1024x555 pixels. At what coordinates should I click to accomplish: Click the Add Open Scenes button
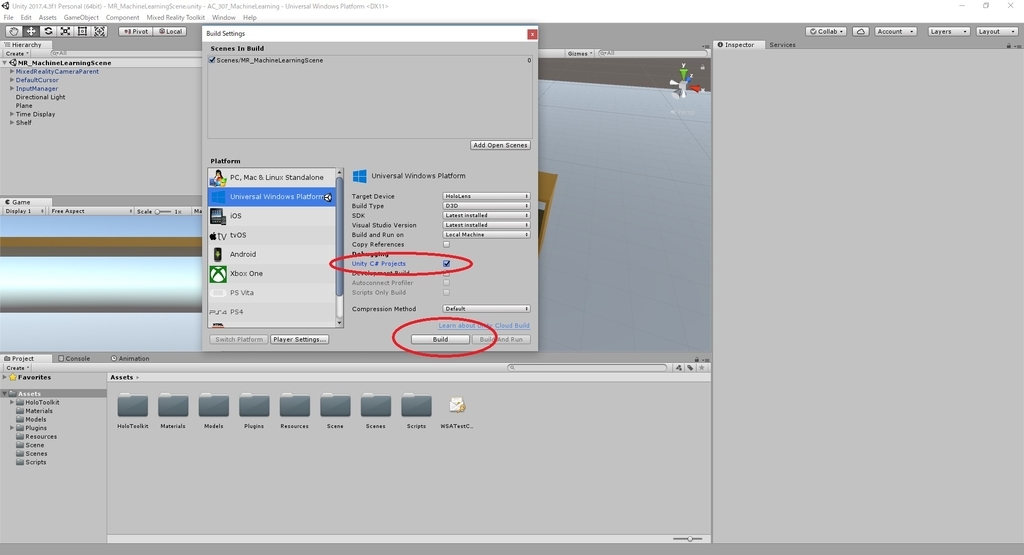tap(500, 145)
